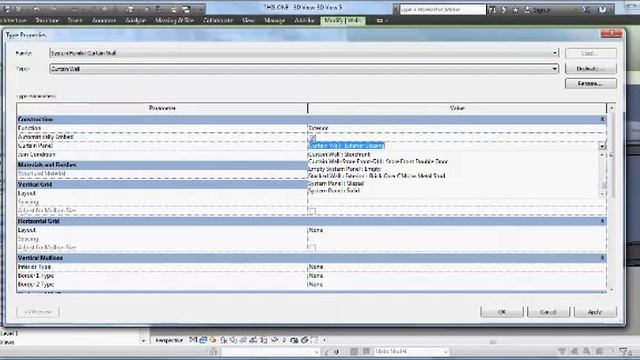Toggle the Crop View icon
640x360 pixels.
pos(243,340)
